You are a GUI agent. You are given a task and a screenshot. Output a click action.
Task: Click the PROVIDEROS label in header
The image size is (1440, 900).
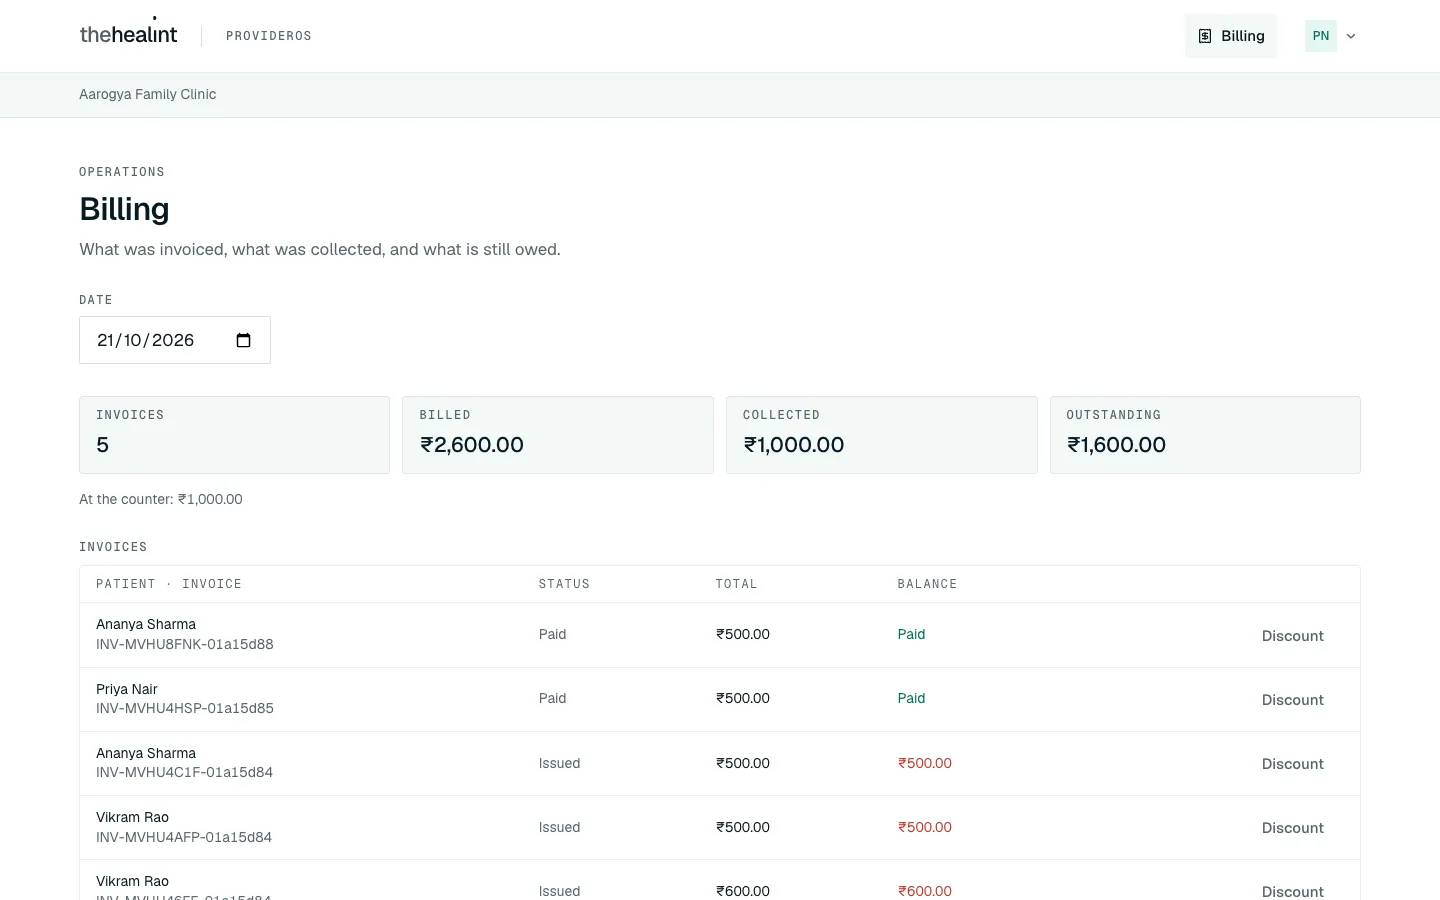point(269,36)
